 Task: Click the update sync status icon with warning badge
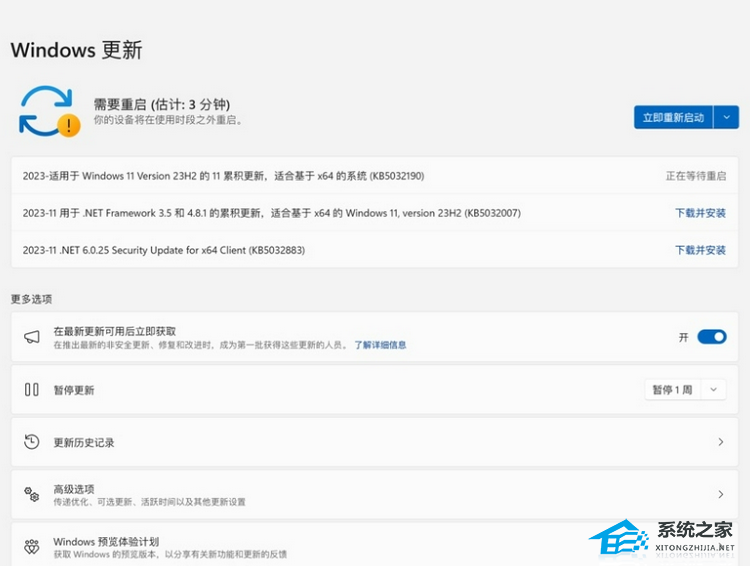tap(49, 111)
